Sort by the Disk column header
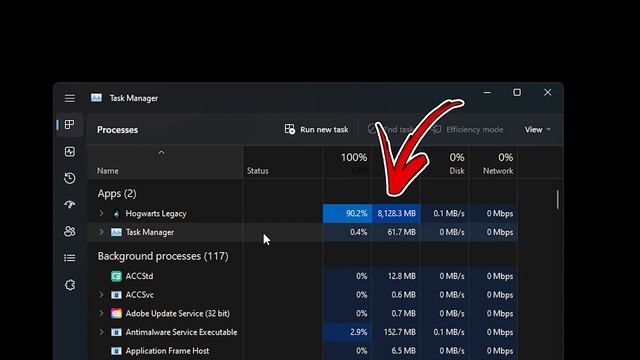This screenshot has width=640, height=360. pos(444,162)
